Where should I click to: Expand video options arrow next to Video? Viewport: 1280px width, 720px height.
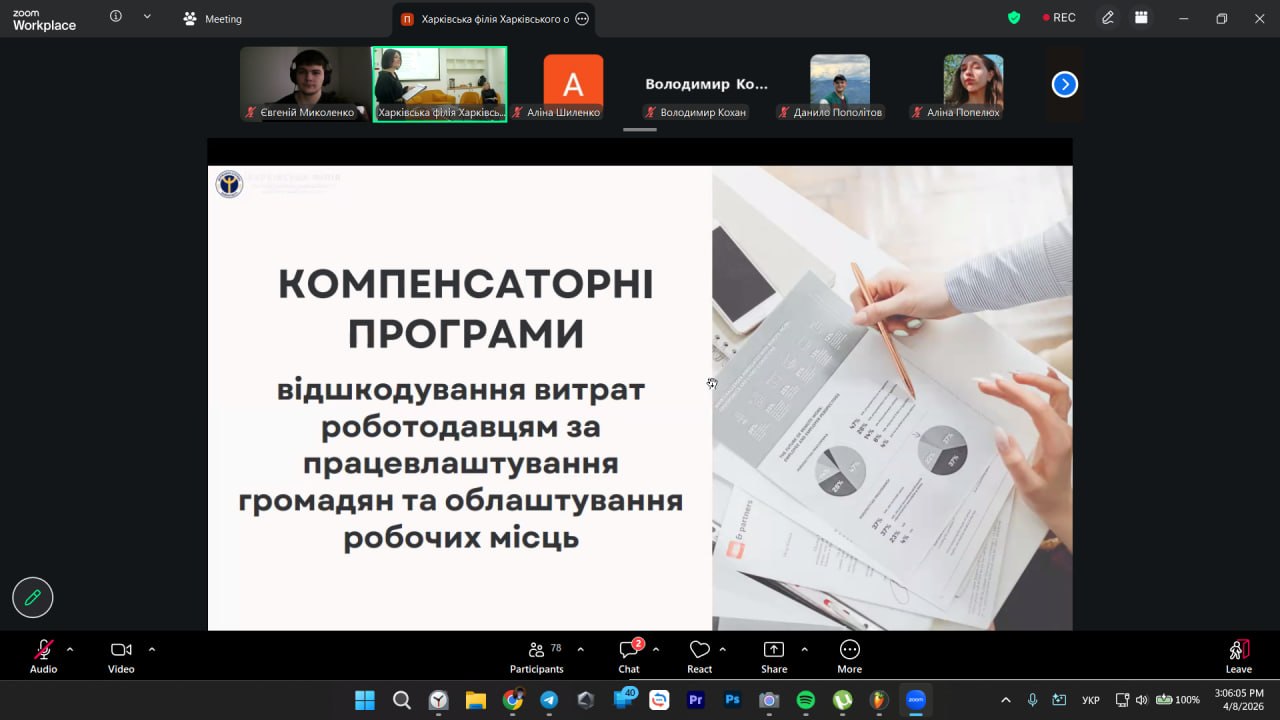152,649
